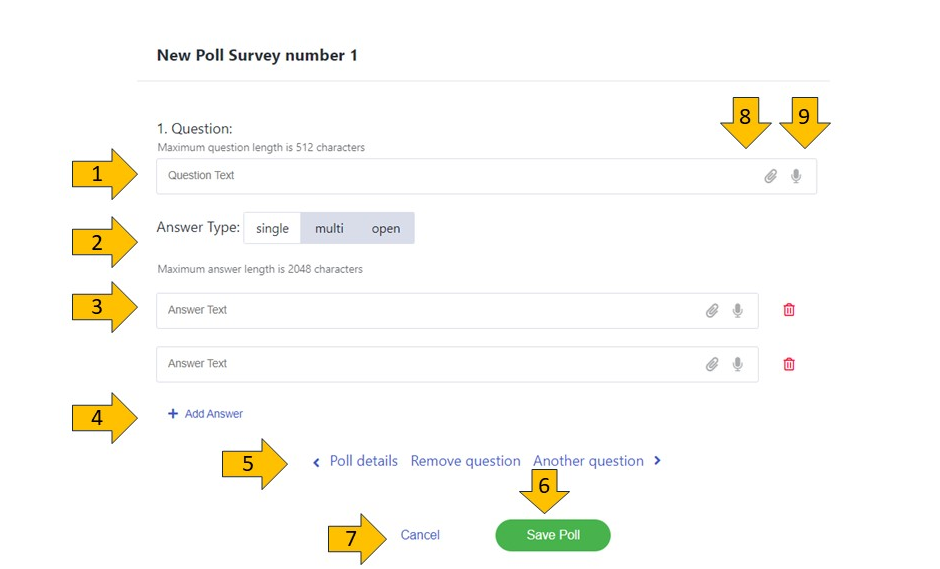Record audio for the second Answer Text field
The width and height of the screenshot is (940, 569).
point(738,364)
